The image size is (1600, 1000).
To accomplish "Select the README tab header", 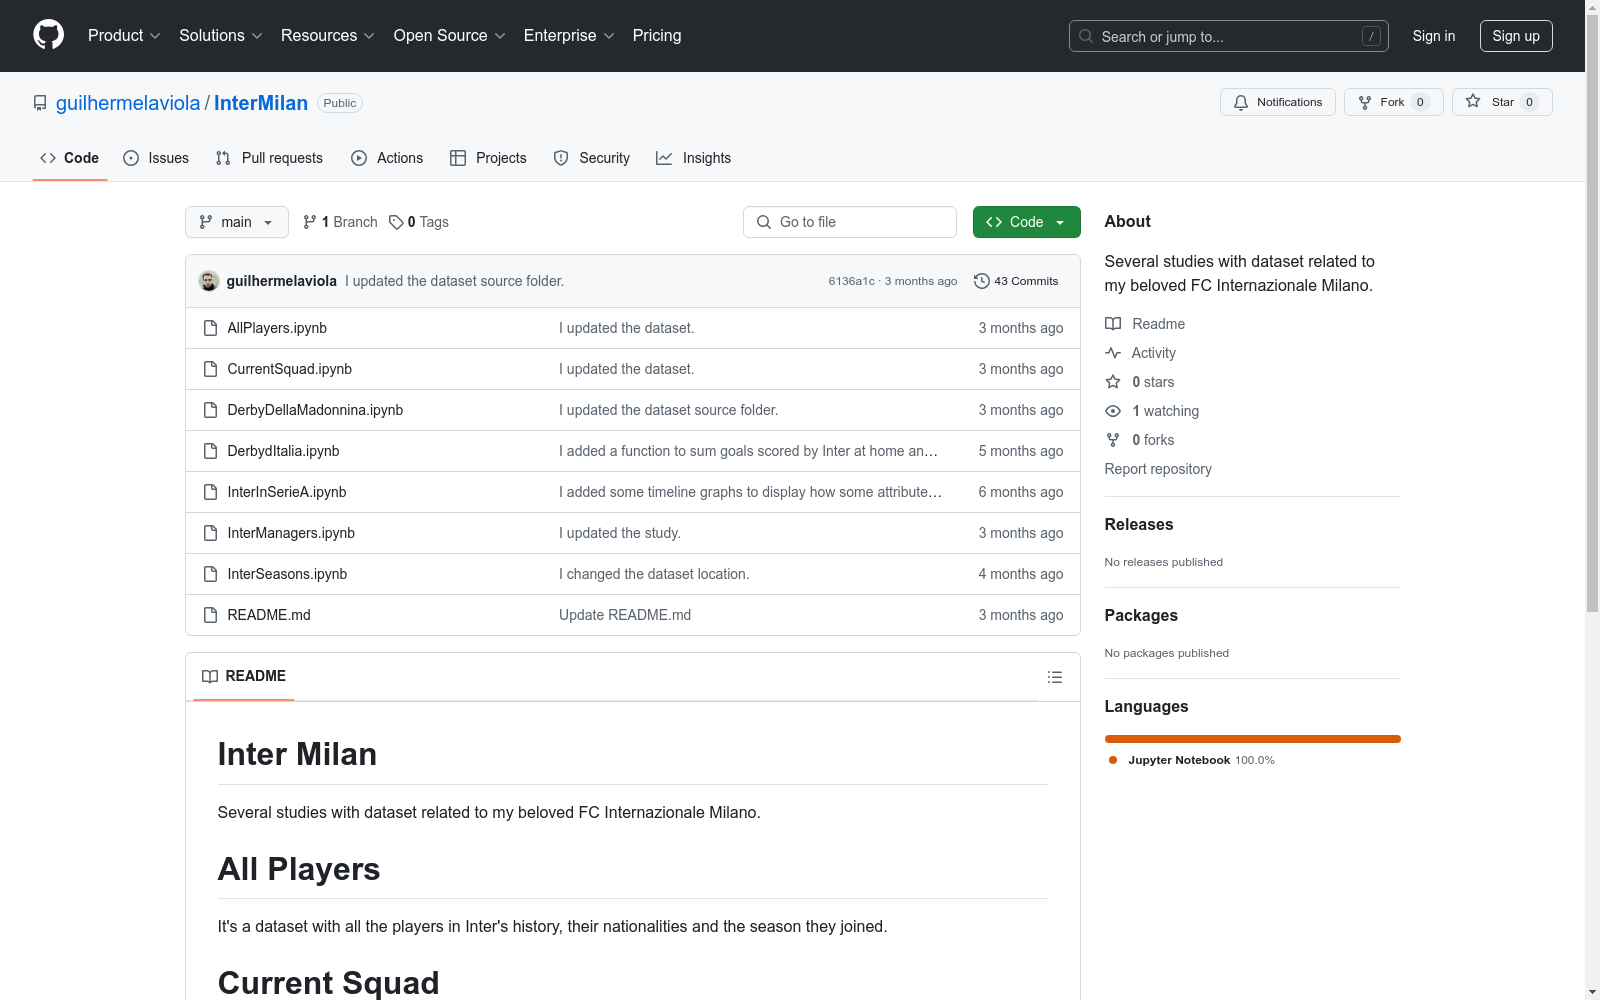I will pos(244,676).
